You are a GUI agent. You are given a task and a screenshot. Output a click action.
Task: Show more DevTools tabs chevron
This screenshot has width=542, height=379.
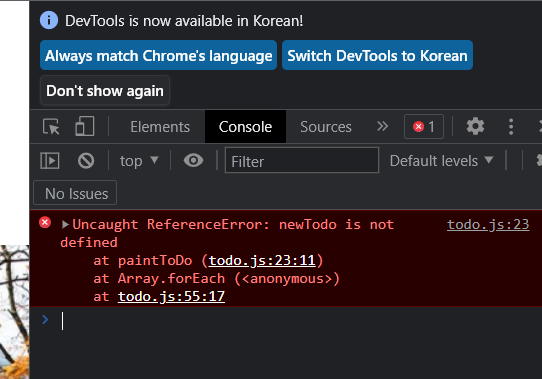(382, 126)
